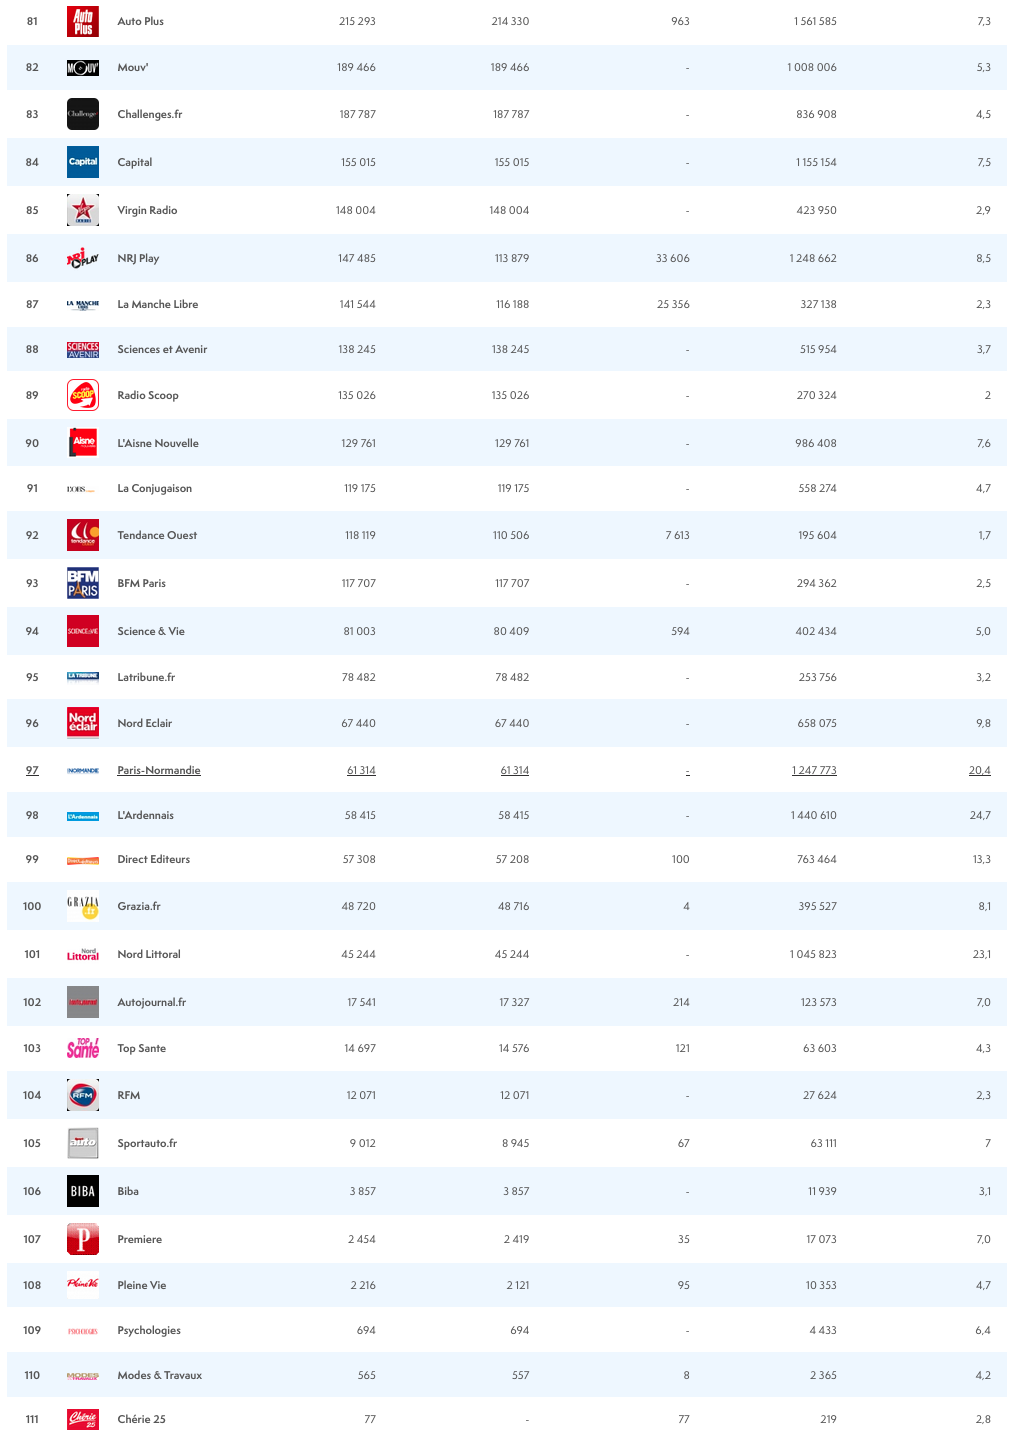This screenshot has width=1017, height=1450.
Task: Click the Tendance Ouest logo icon
Action: [83, 535]
